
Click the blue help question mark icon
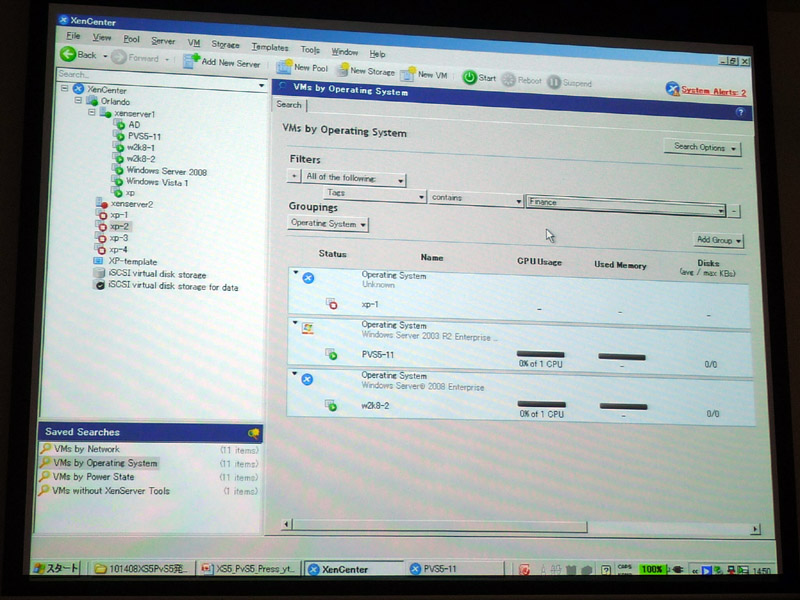point(740,112)
